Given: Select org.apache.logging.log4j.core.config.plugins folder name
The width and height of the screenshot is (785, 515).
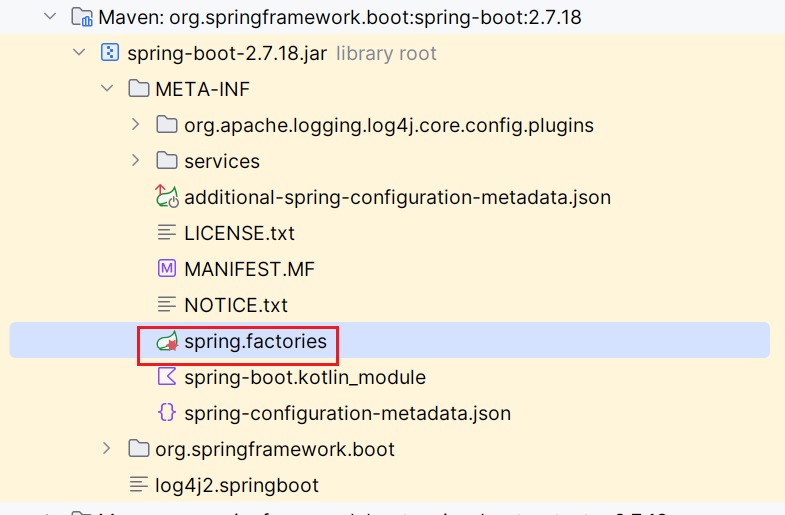Looking at the screenshot, I should pyautogui.click(x=389, y=126).
